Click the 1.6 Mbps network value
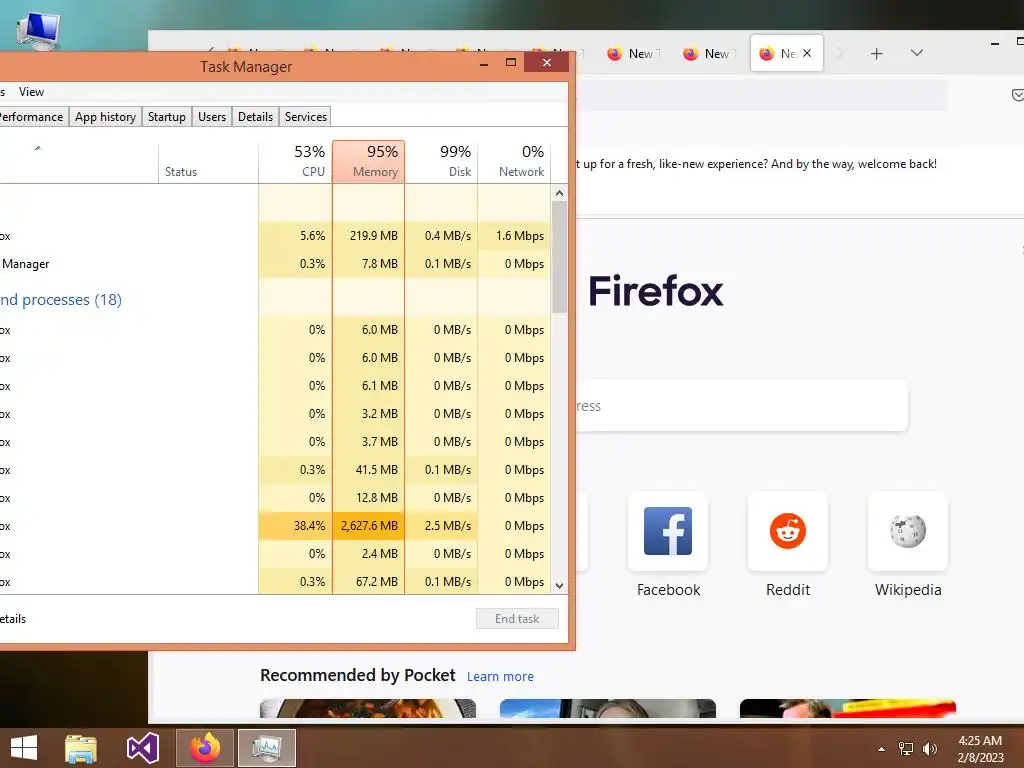 click(519, 236)
